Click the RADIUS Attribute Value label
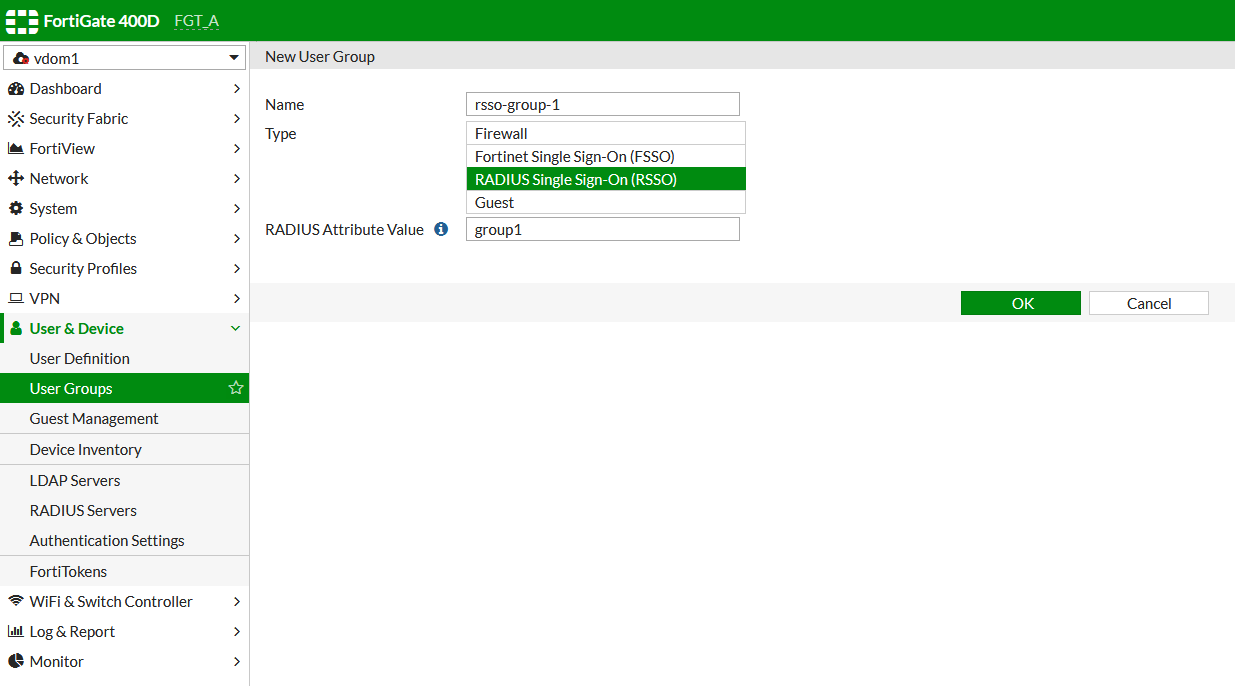Image resolution: width=1235 pixels, height=686 pixels. coord(345,229)
